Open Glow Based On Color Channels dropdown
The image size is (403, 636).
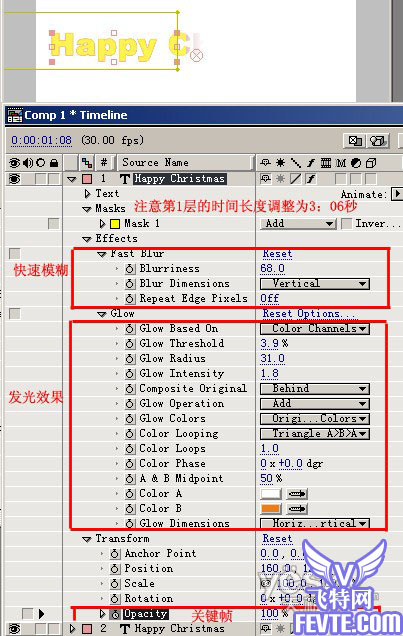[x=315, y=329]
